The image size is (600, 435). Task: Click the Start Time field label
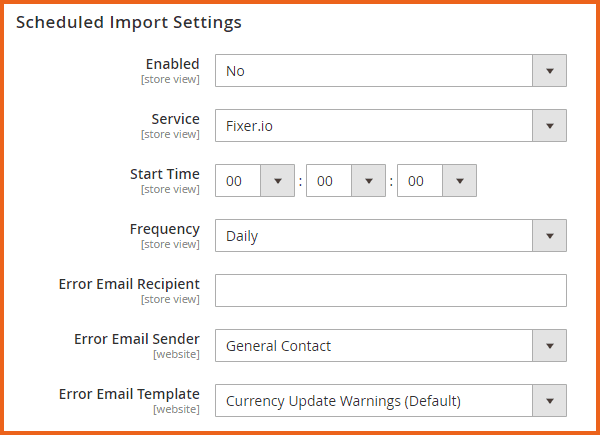click(165, 174)
